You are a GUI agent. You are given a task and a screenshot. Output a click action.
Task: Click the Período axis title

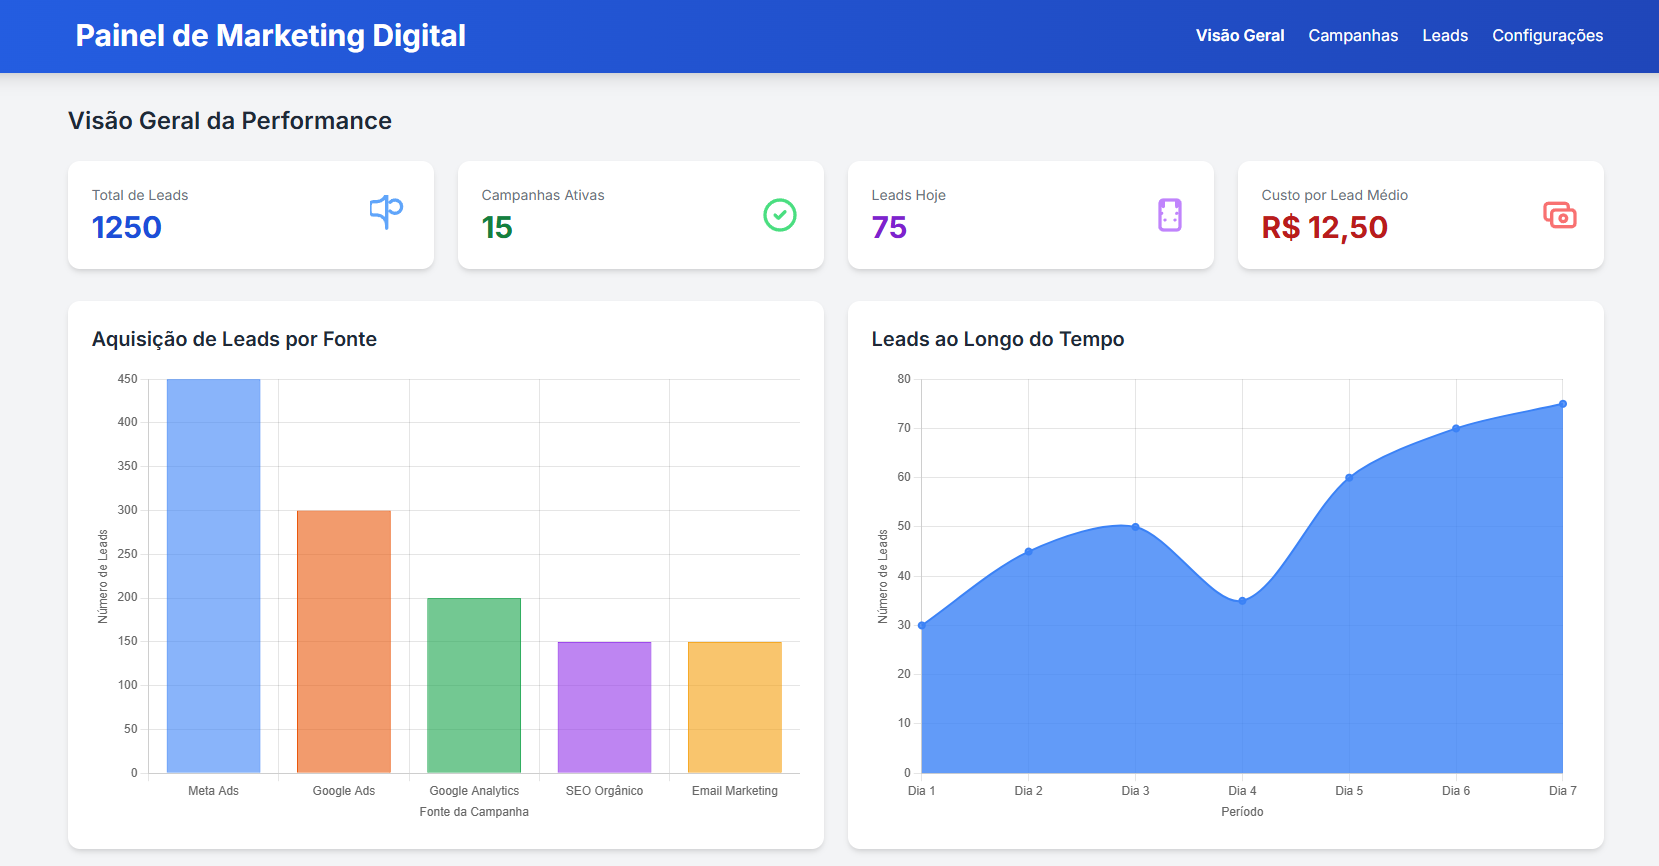pos(1242,812)
